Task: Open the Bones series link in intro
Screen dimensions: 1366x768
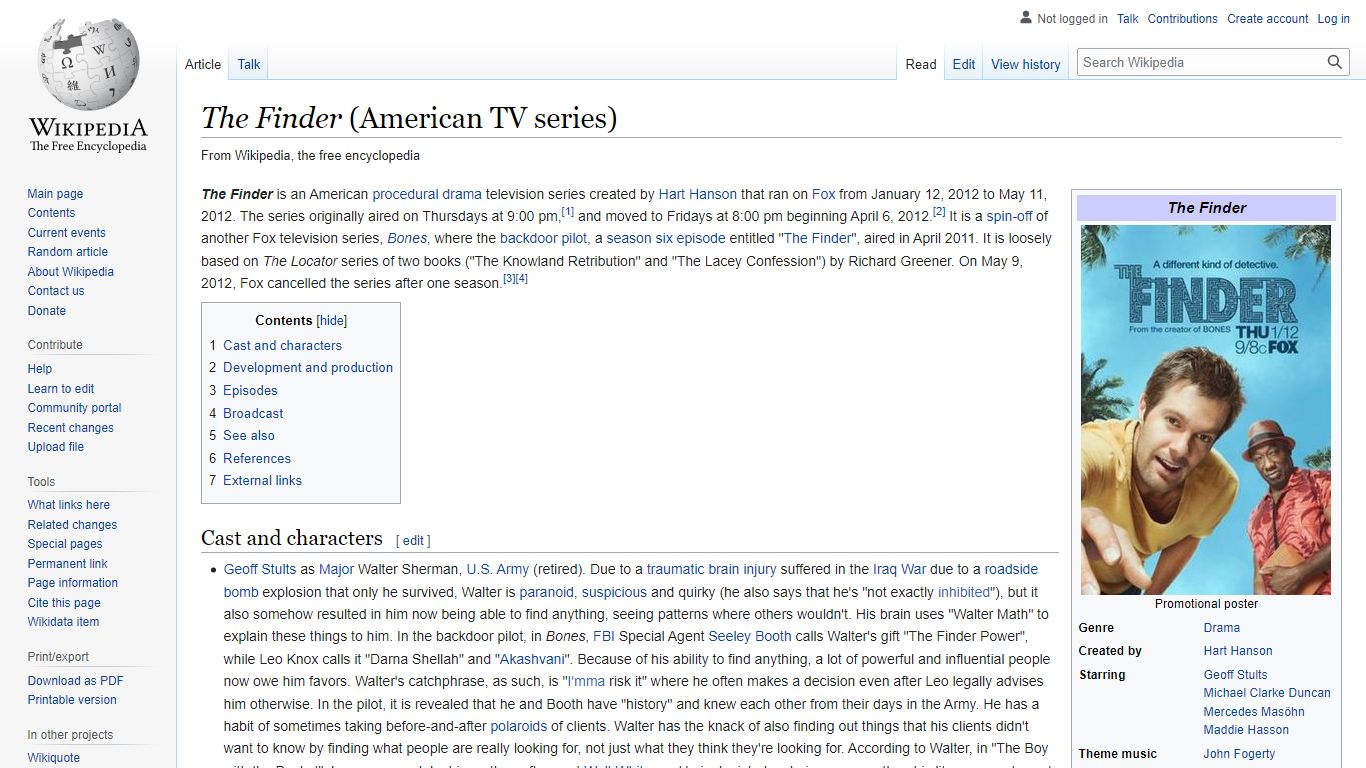Action: 407,238
